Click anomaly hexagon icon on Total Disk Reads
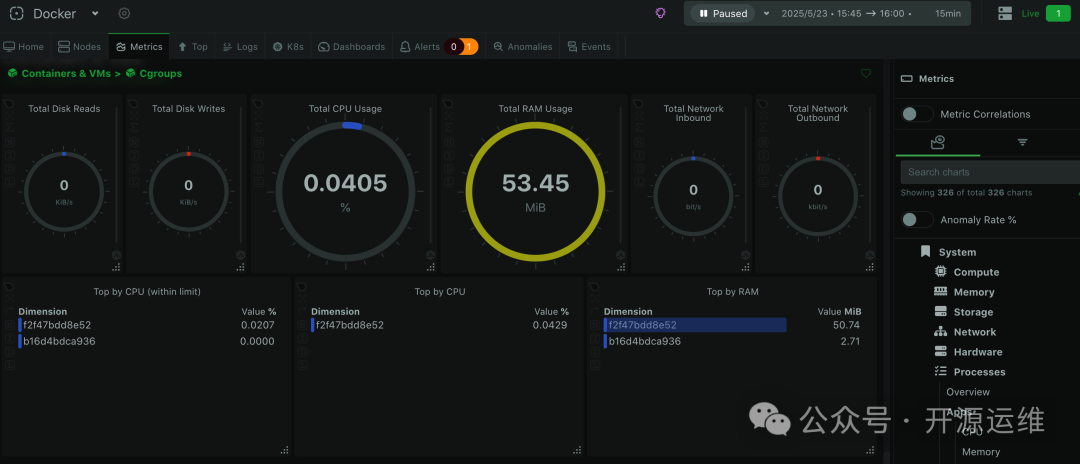 pyautogui.click(x=116, y=255)
